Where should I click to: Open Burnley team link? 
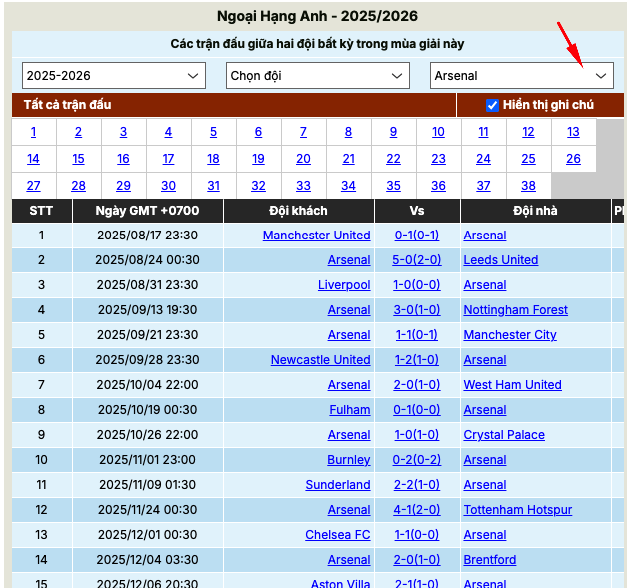(x=349, y=460)
